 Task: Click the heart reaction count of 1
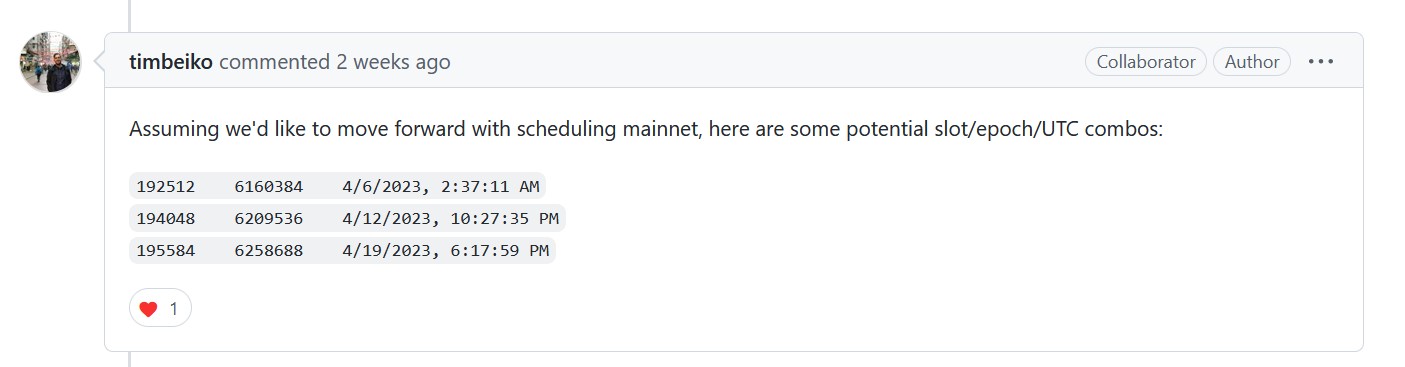[174, 309]
